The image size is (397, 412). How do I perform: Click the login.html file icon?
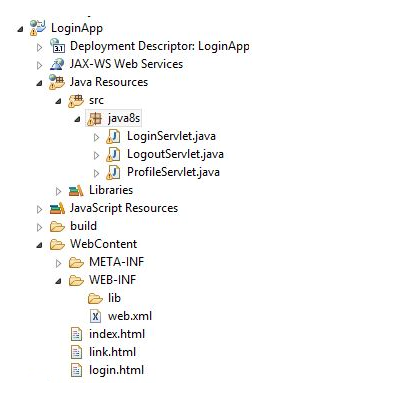pos(76,370)
